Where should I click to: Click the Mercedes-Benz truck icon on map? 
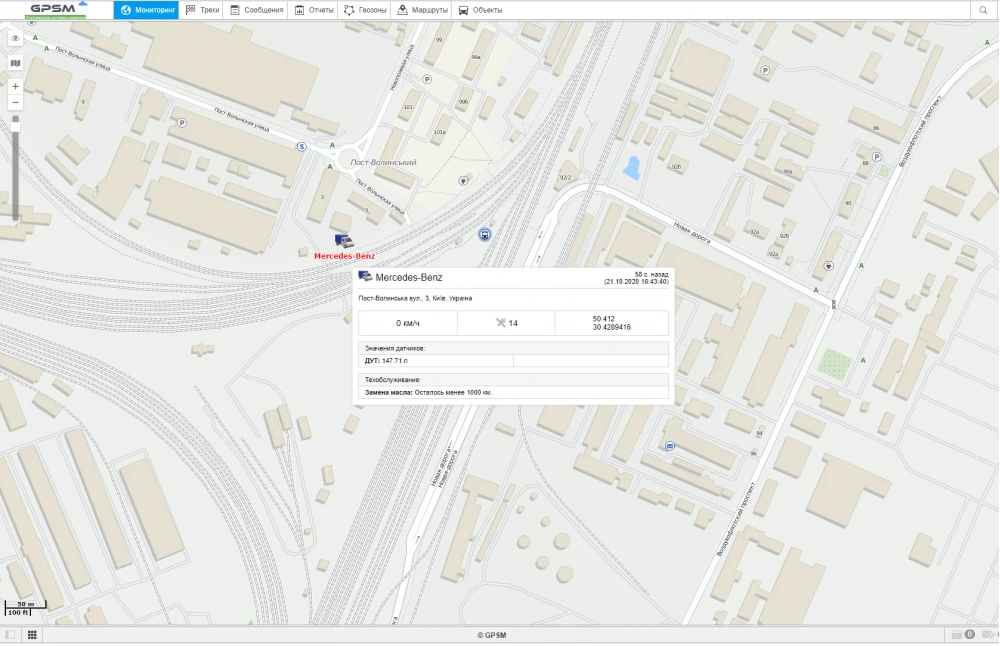344,241
